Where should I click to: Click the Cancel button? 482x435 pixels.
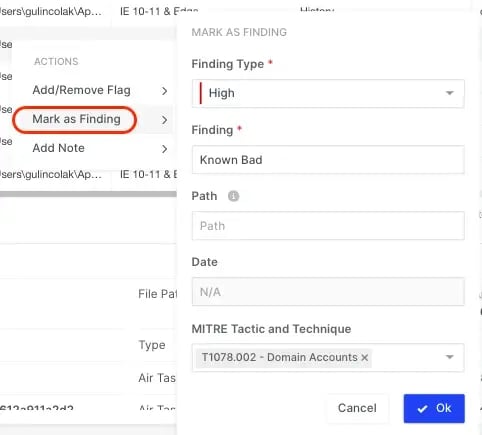(357, 408)
